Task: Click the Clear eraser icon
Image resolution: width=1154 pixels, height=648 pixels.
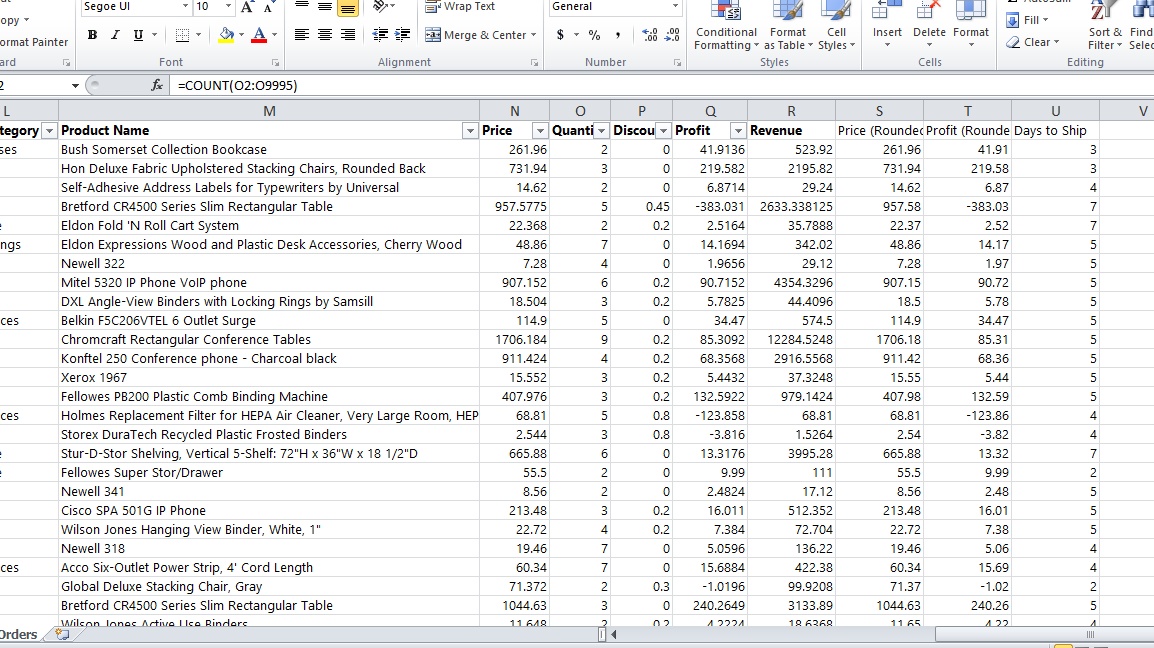Action: click(x=1013, y=42)
